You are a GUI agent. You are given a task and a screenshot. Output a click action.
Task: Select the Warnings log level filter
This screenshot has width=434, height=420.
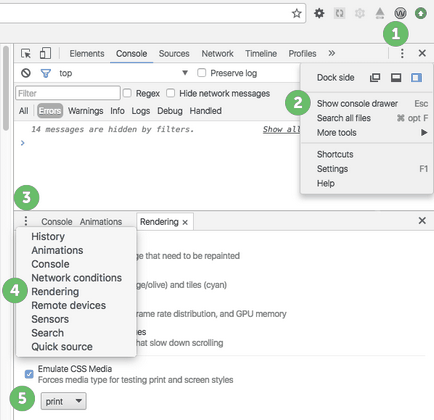86,111
